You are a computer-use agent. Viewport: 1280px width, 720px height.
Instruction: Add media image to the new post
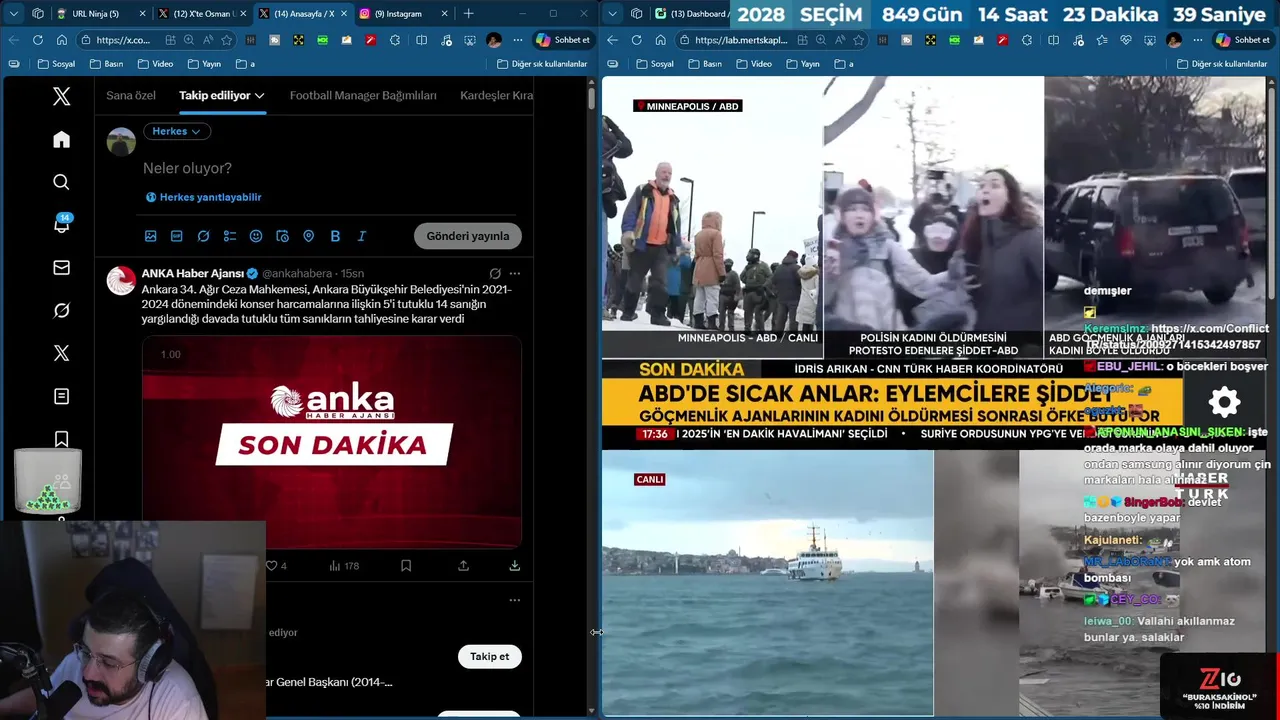coord(151,236)
